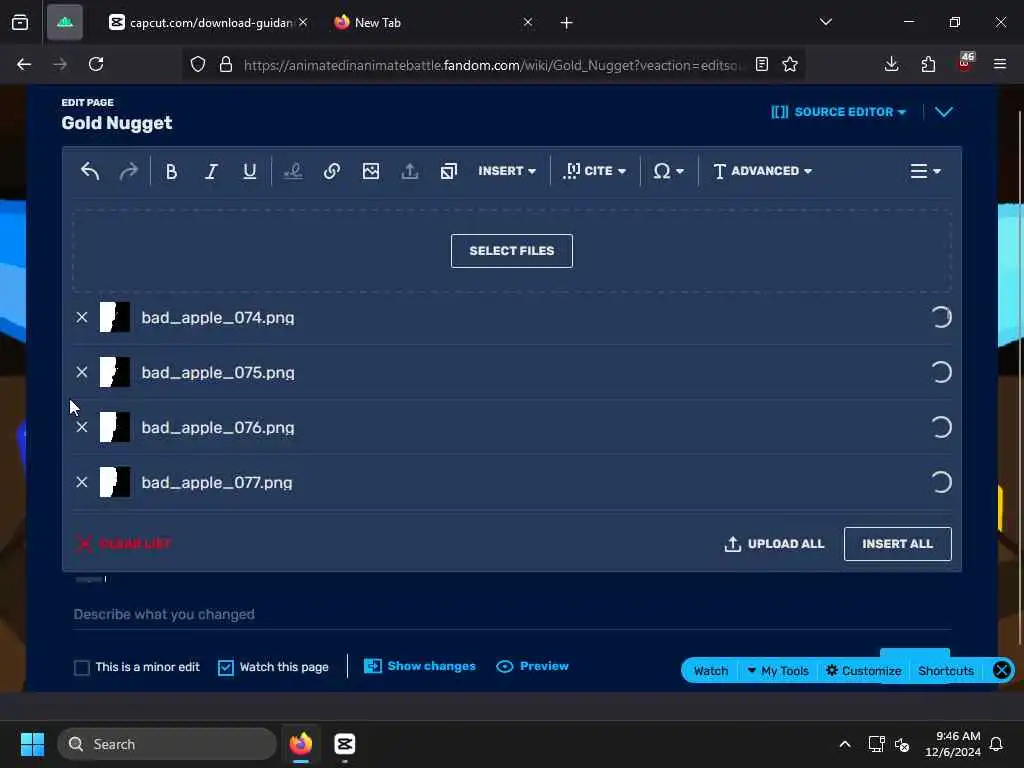The image size is (1024, 768).
Task: Click the tracking protection shield icon
Action: click(198, 64)
